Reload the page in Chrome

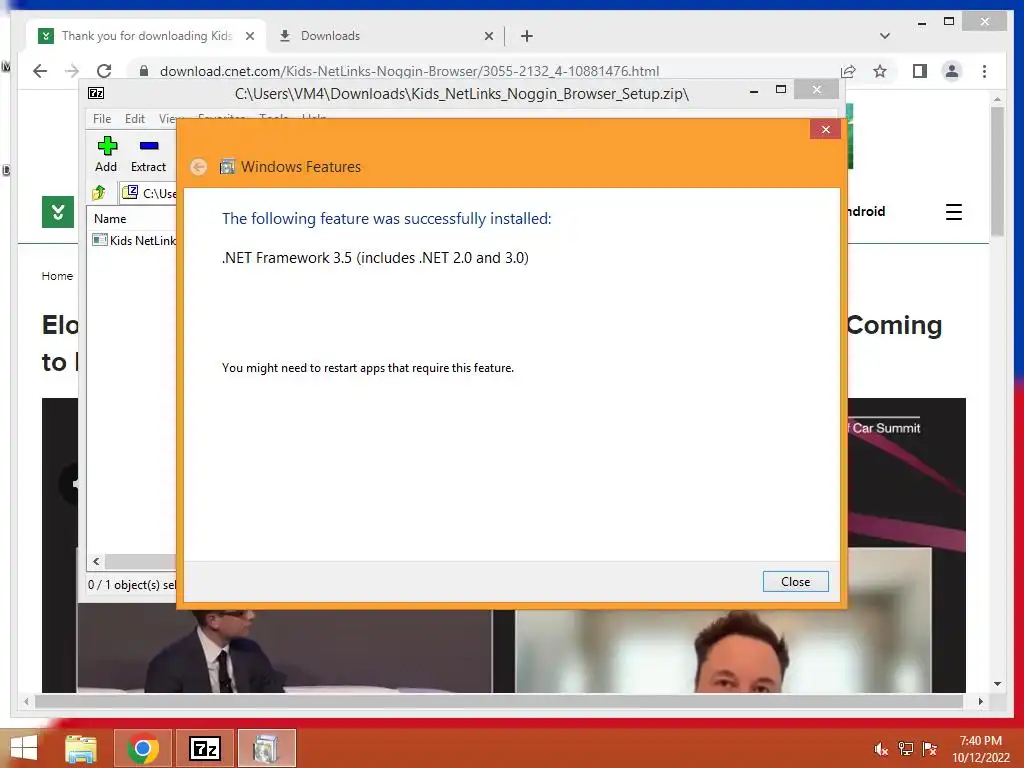click(x=104, y=71)
